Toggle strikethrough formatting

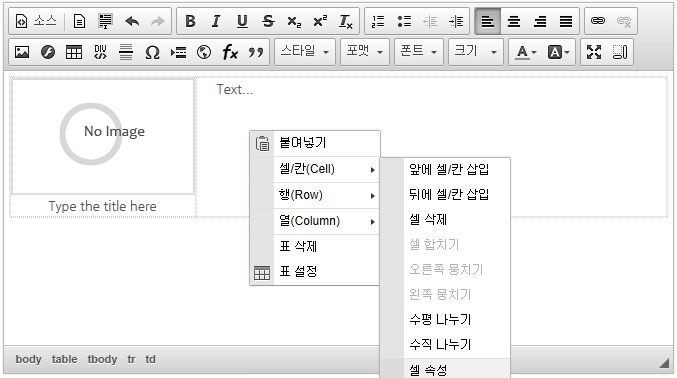(268, 21)
